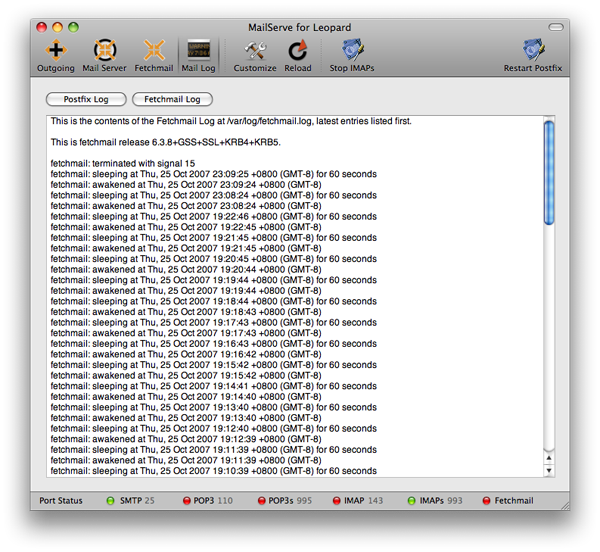This screenshot has width=600, height=552.
Task: Open the Fetchmail toolbar icon
Action: click(154, 50)
